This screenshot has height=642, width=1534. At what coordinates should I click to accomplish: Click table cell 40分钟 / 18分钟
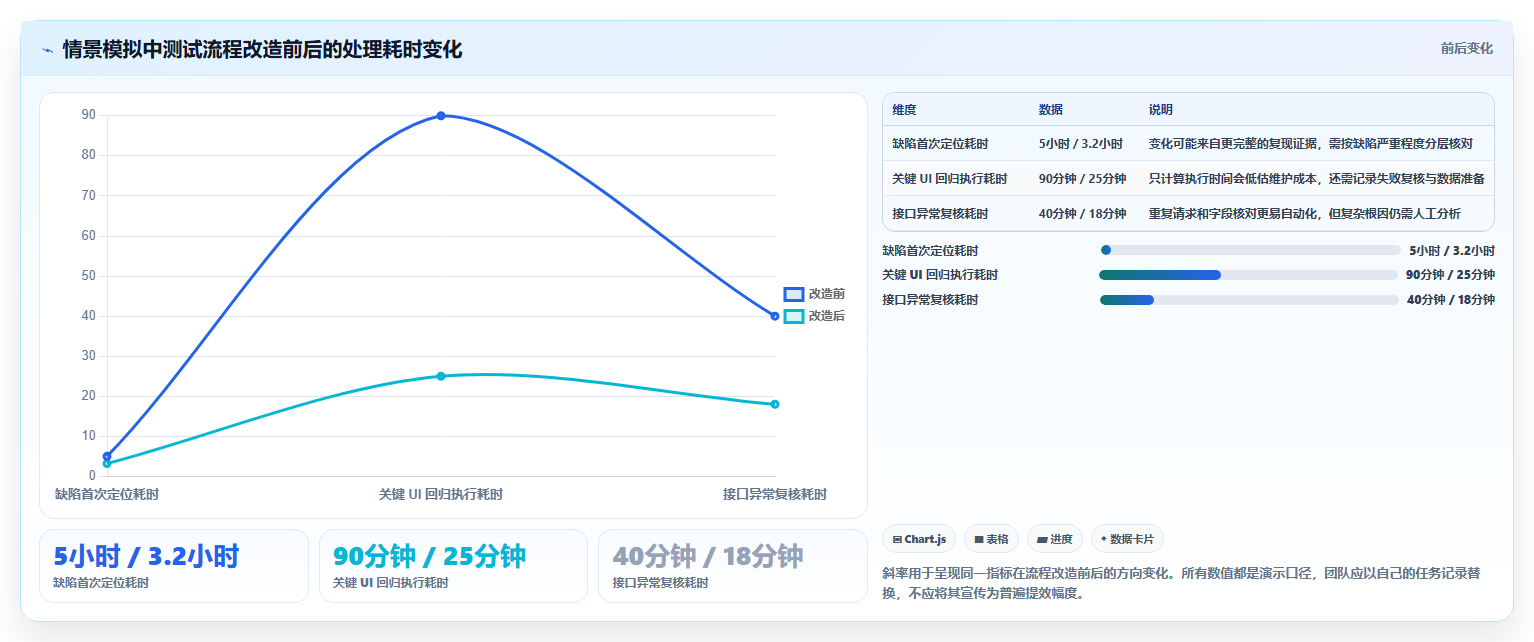point(1083,214)
